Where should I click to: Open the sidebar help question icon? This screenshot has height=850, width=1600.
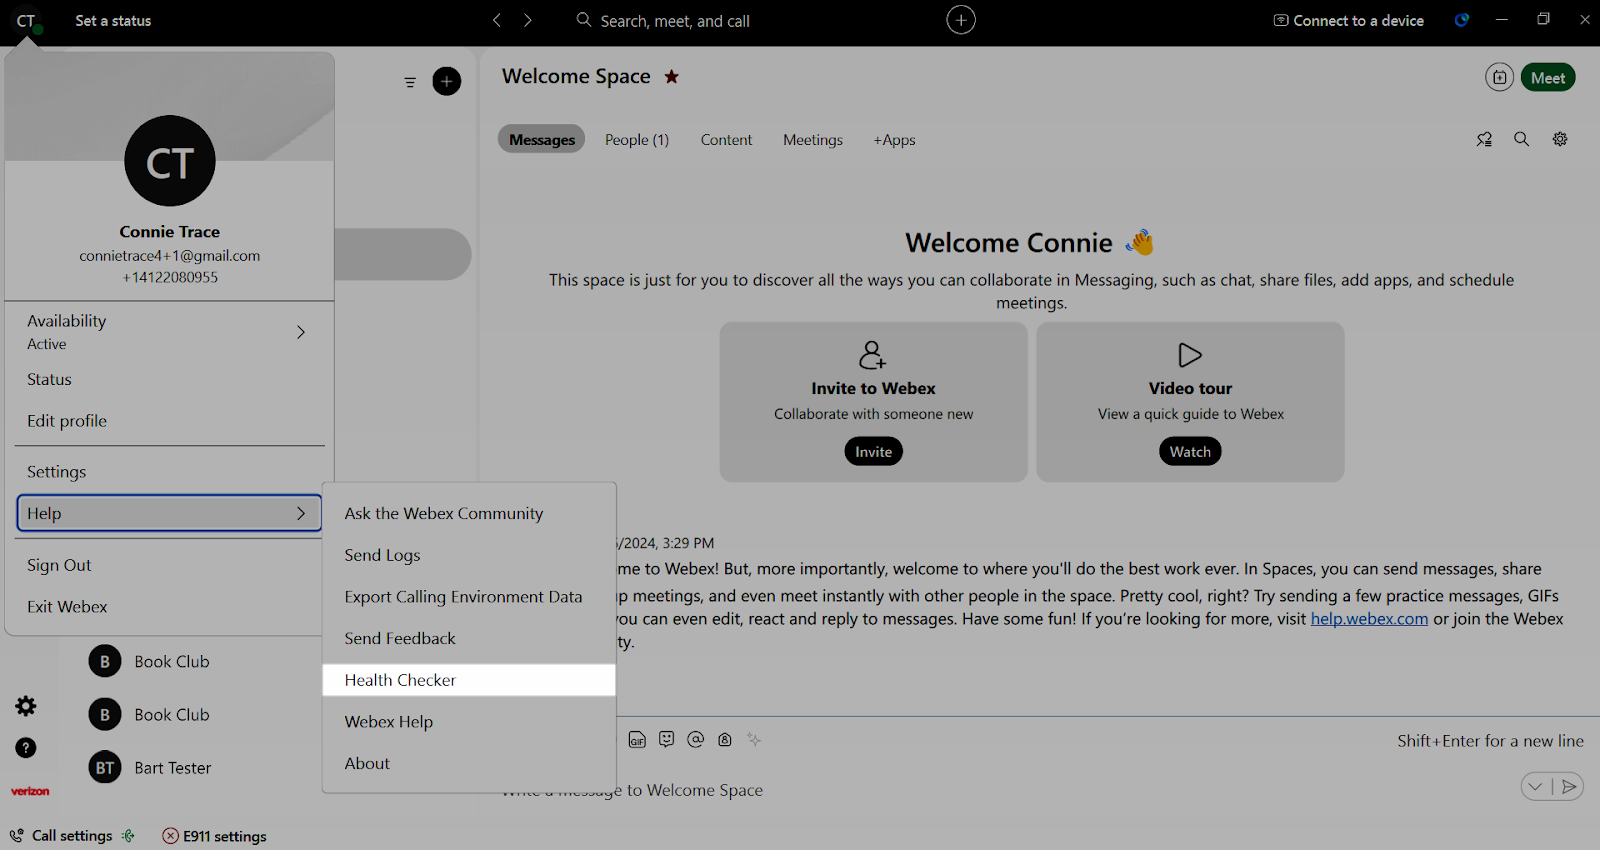(x=26, y=748)
